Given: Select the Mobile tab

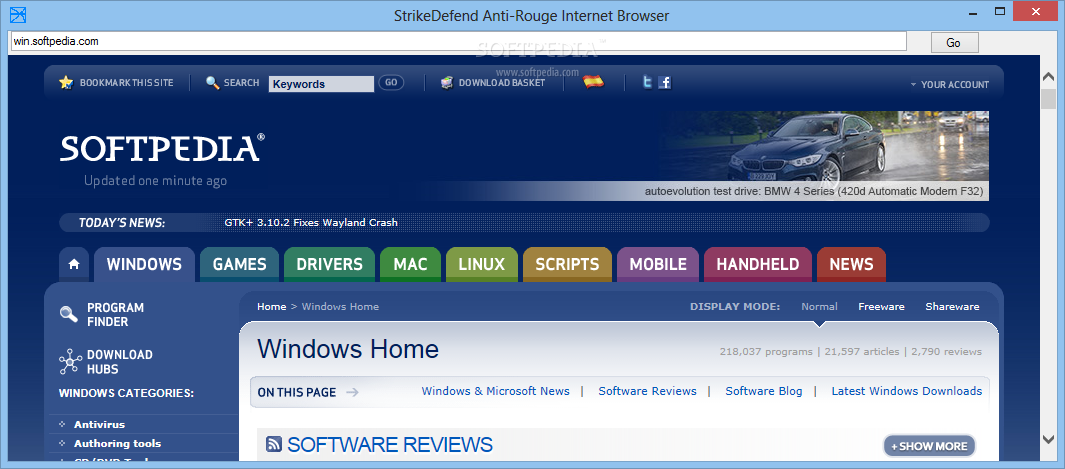Looking at the screenshot, I should click(657, 265).
